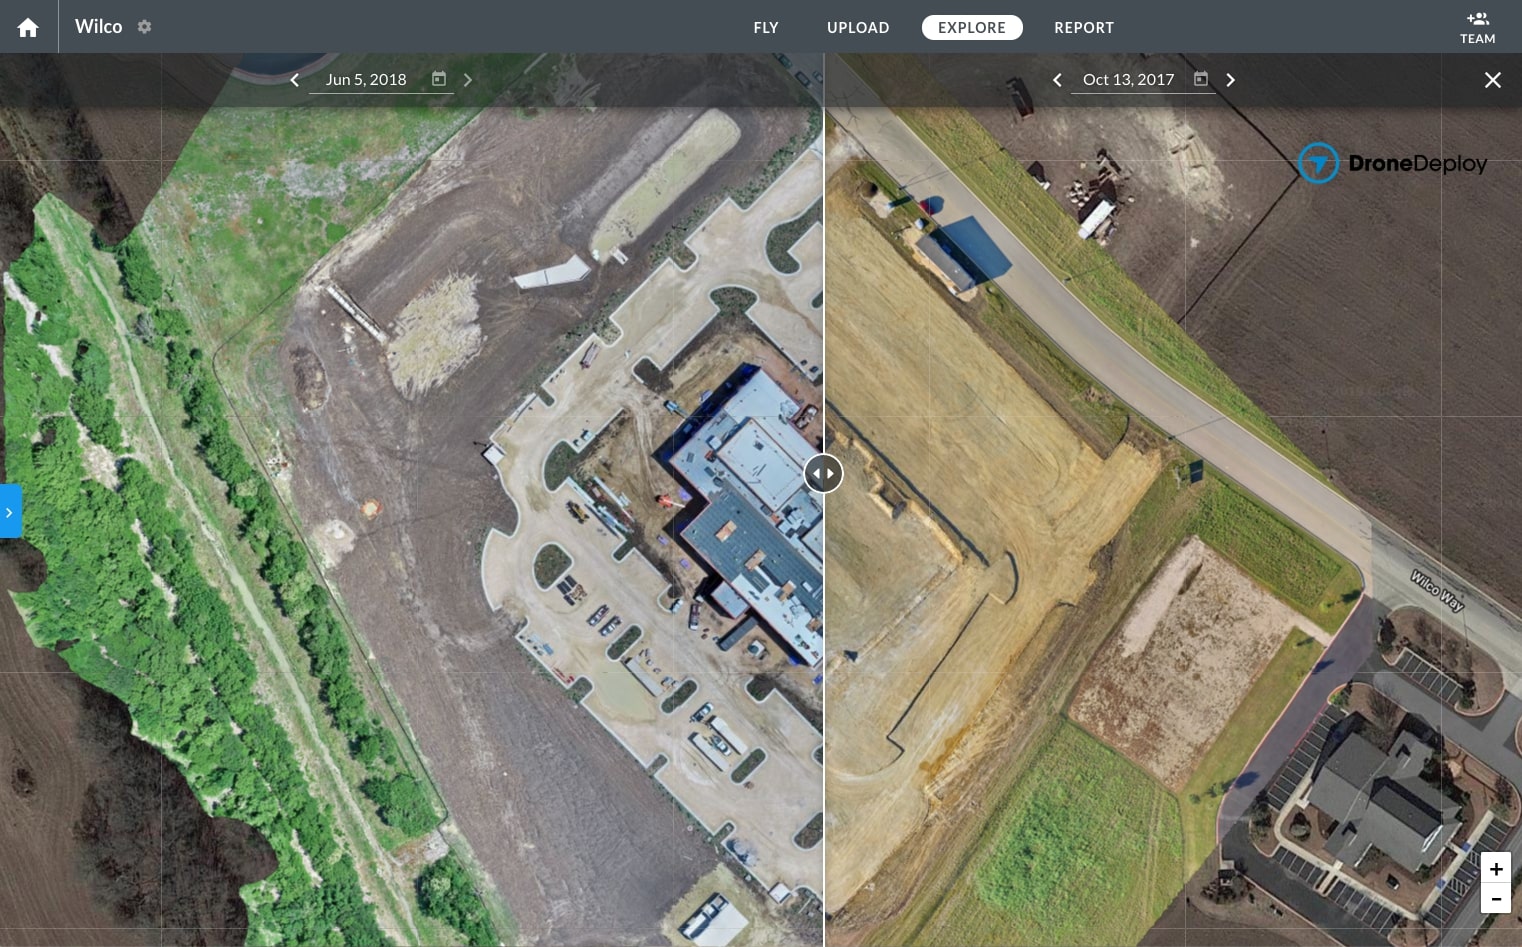
Task: Click the compare slider handle between maps
Action: 824,473
